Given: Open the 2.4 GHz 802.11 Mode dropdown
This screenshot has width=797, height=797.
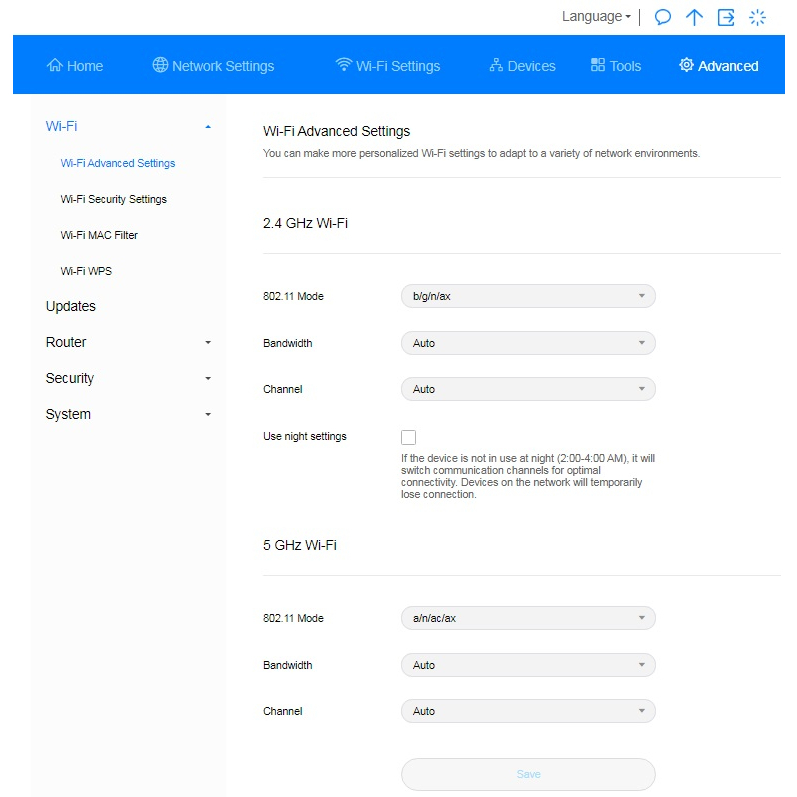Looking at the screenshot, I should click(528, 296).
